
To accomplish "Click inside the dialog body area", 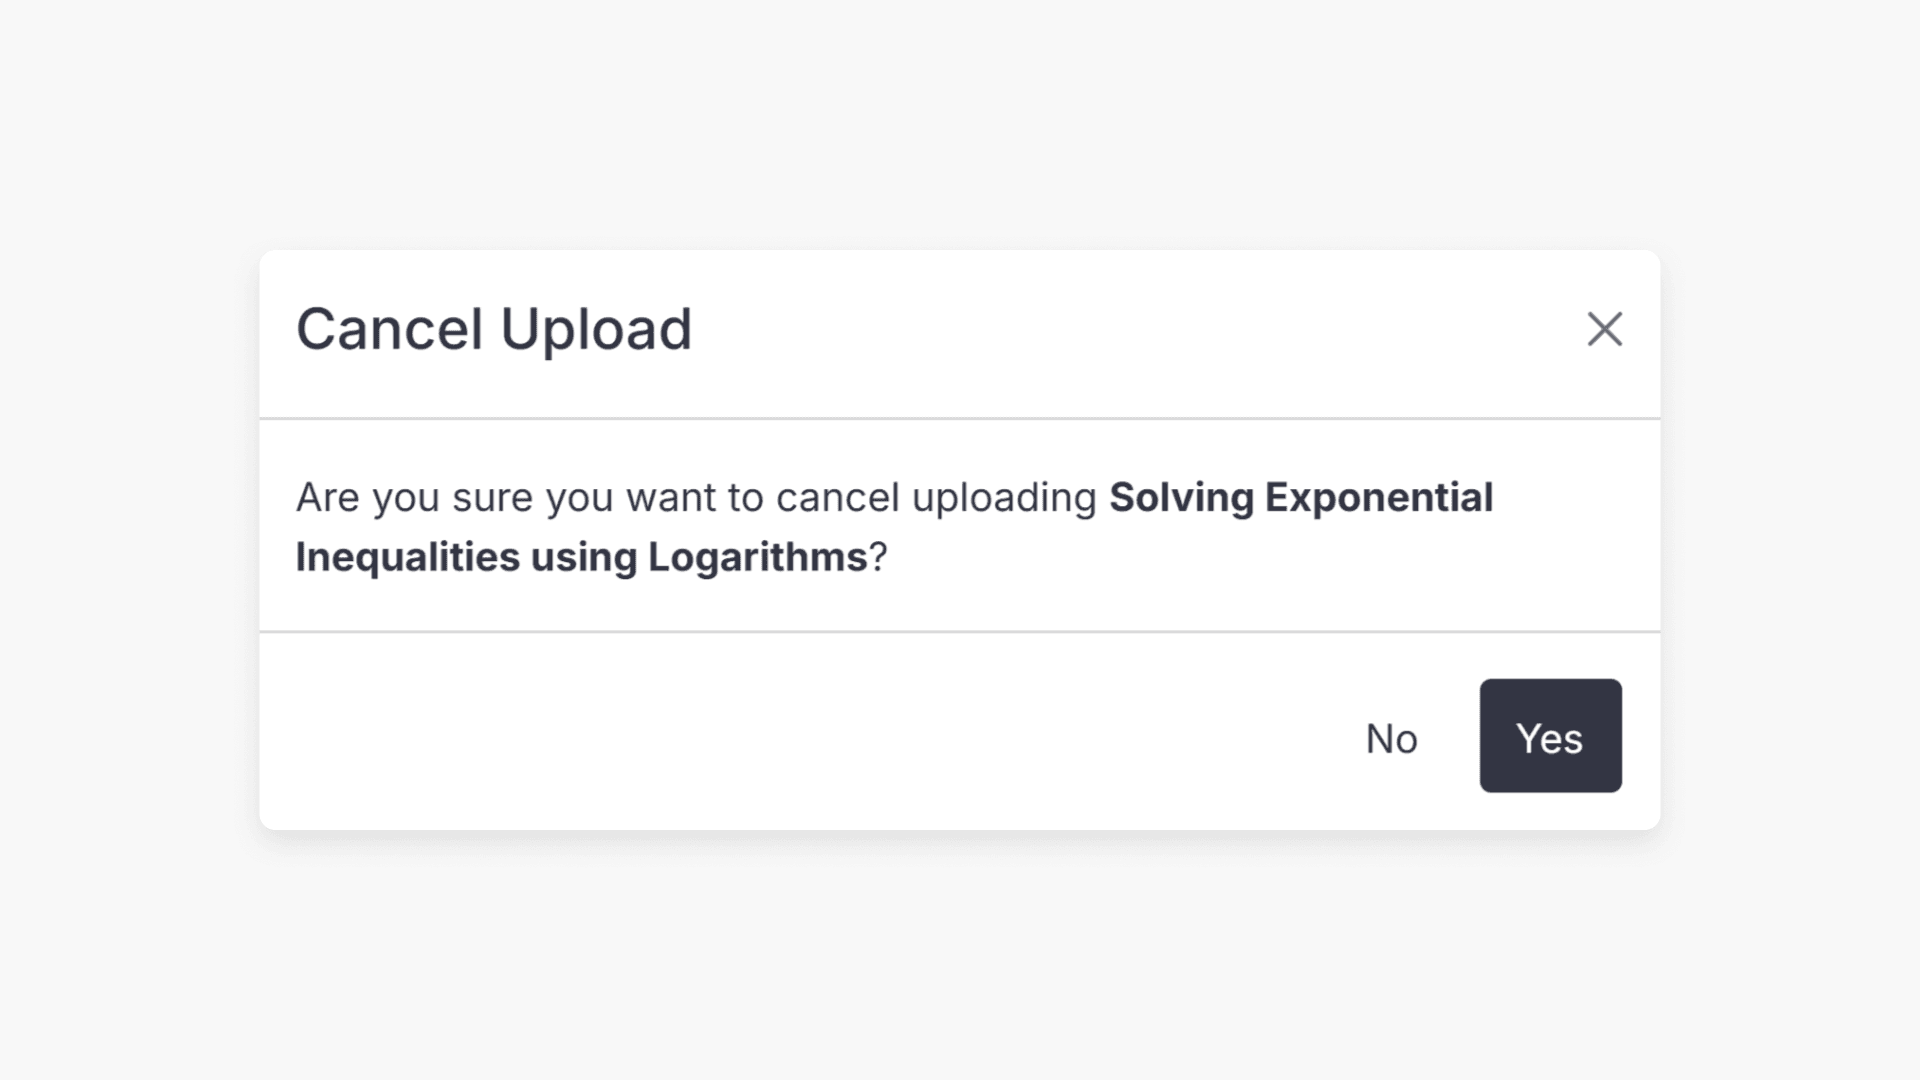I will 960,525.
